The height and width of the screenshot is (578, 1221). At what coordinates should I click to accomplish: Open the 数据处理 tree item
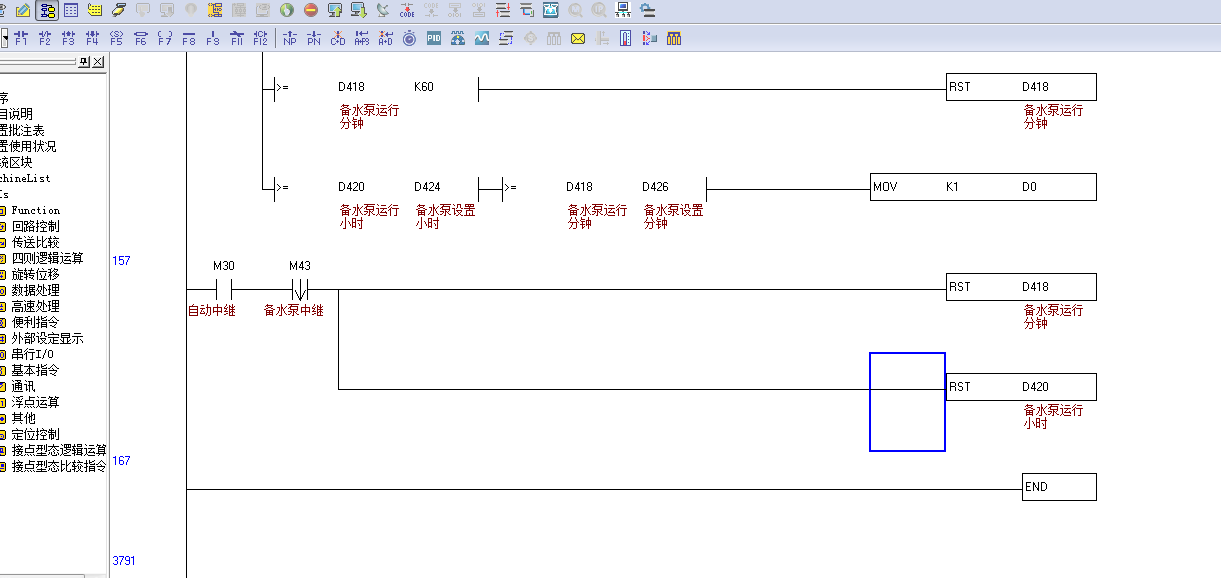coord(35,291)
